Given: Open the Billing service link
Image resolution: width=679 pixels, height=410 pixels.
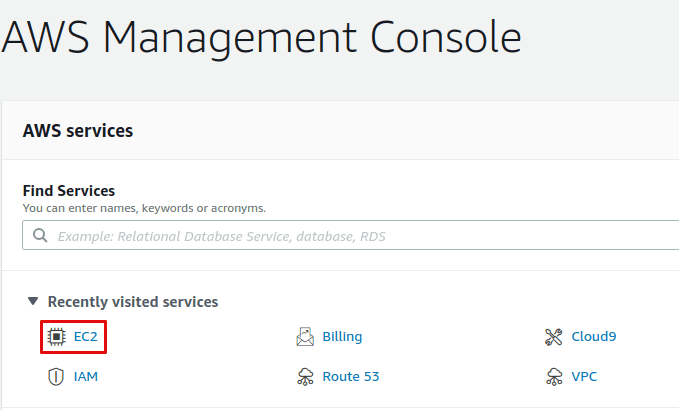Looking at the screenshot, I should click(342, 337).
